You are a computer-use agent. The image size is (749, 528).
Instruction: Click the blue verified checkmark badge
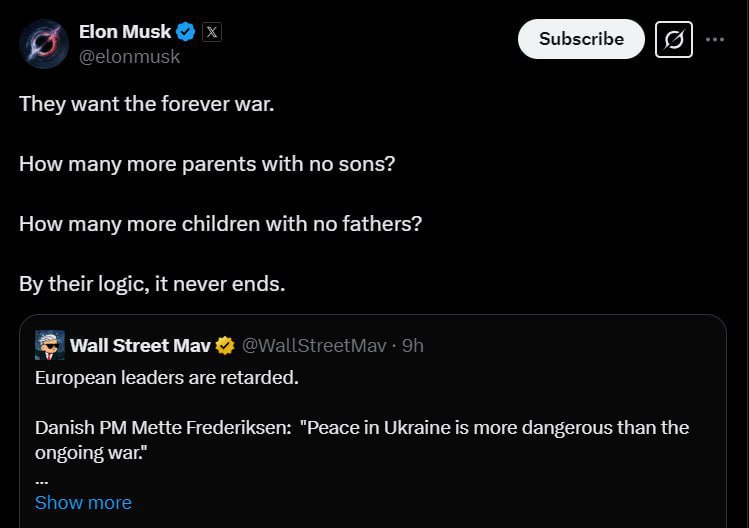(186, 32)
